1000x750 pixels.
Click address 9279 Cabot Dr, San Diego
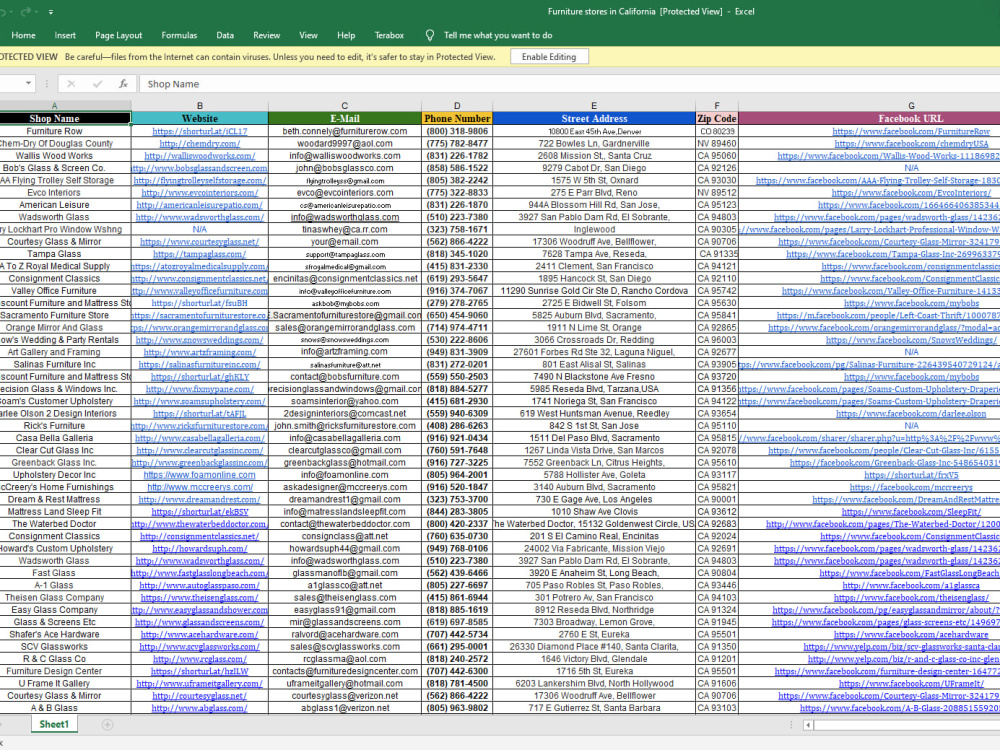click(x=594, y=168)
